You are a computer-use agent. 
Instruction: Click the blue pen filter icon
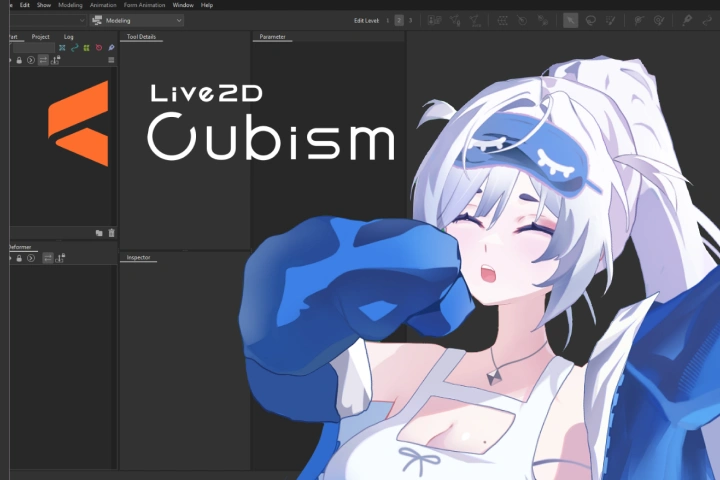coord(111,47)
